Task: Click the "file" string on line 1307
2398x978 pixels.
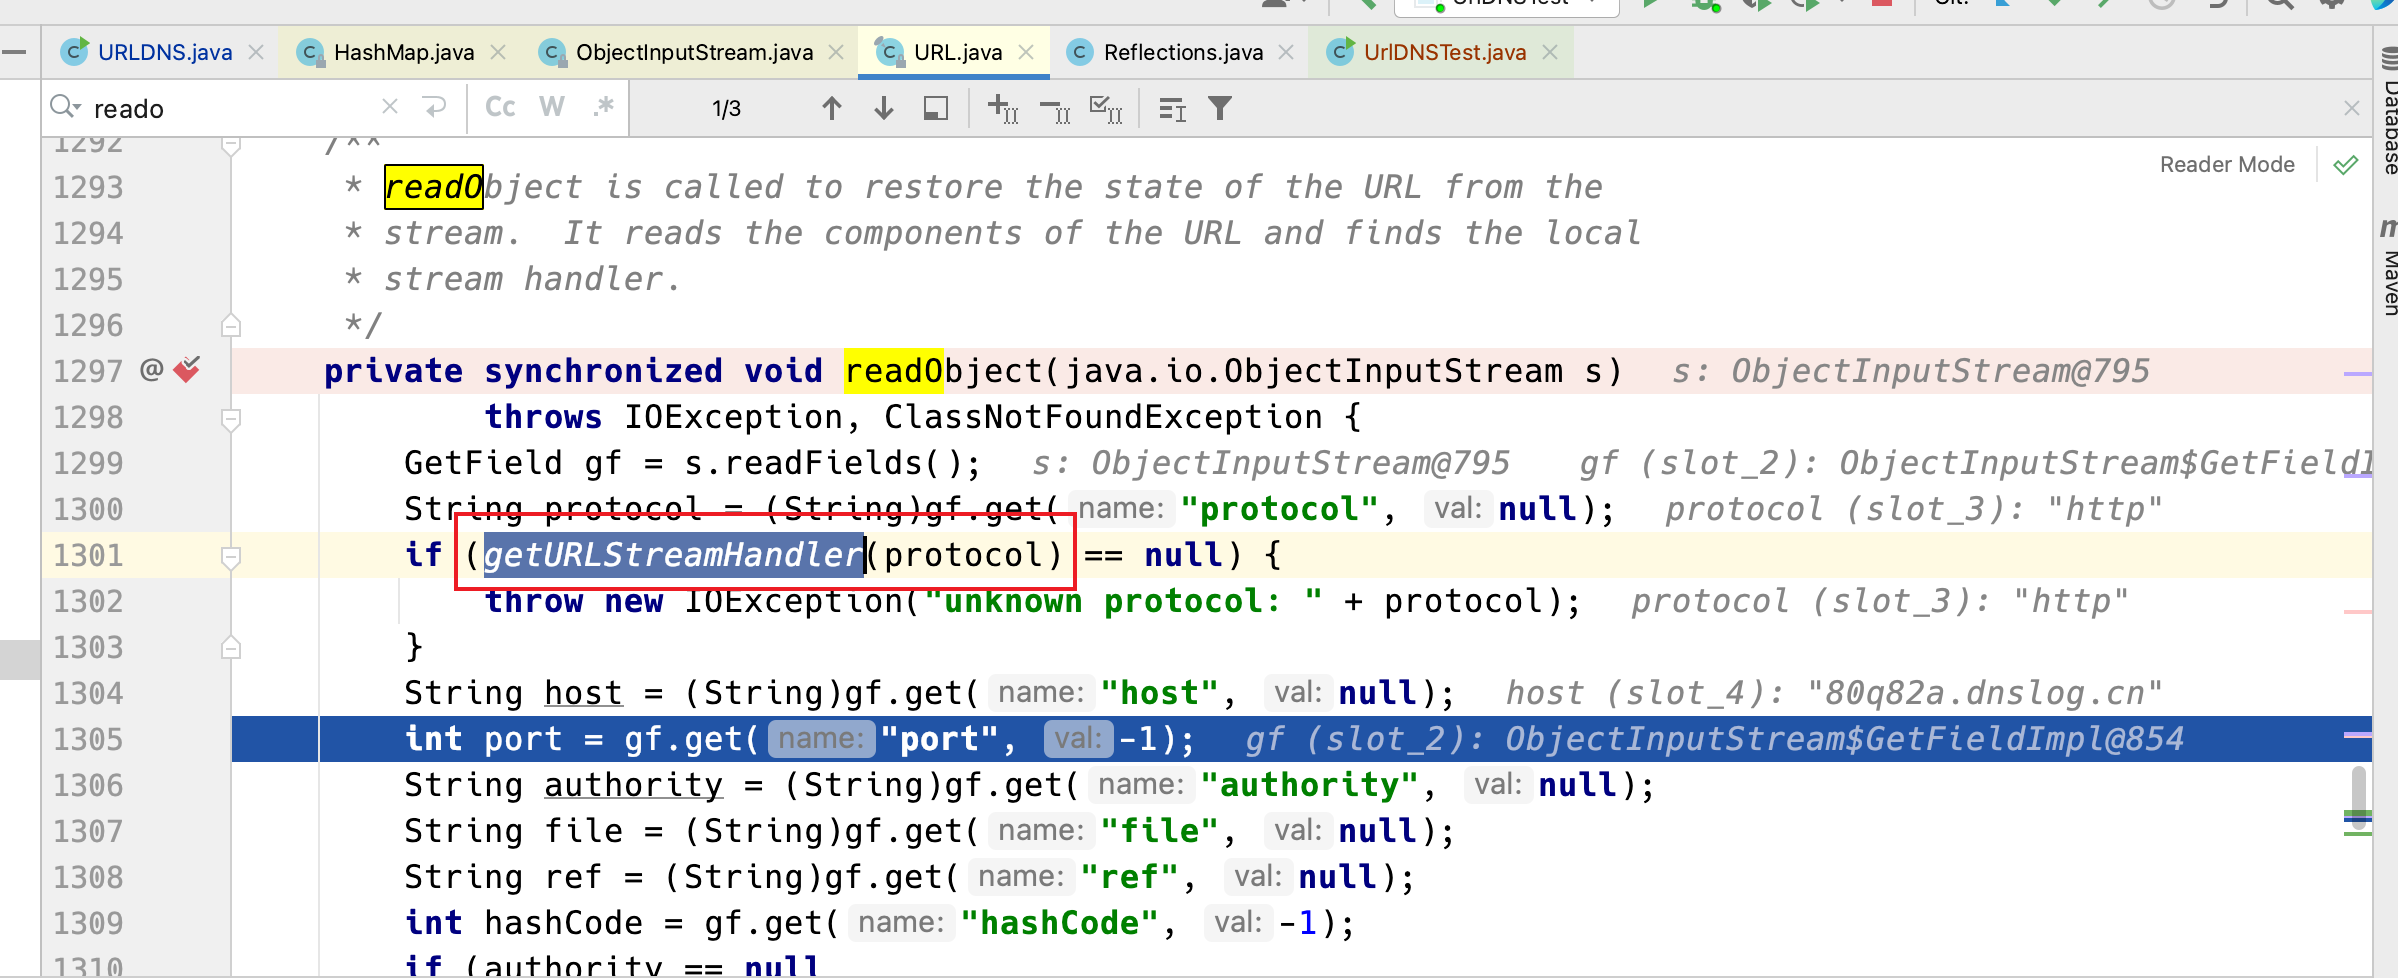Action: click(1159, 831)
